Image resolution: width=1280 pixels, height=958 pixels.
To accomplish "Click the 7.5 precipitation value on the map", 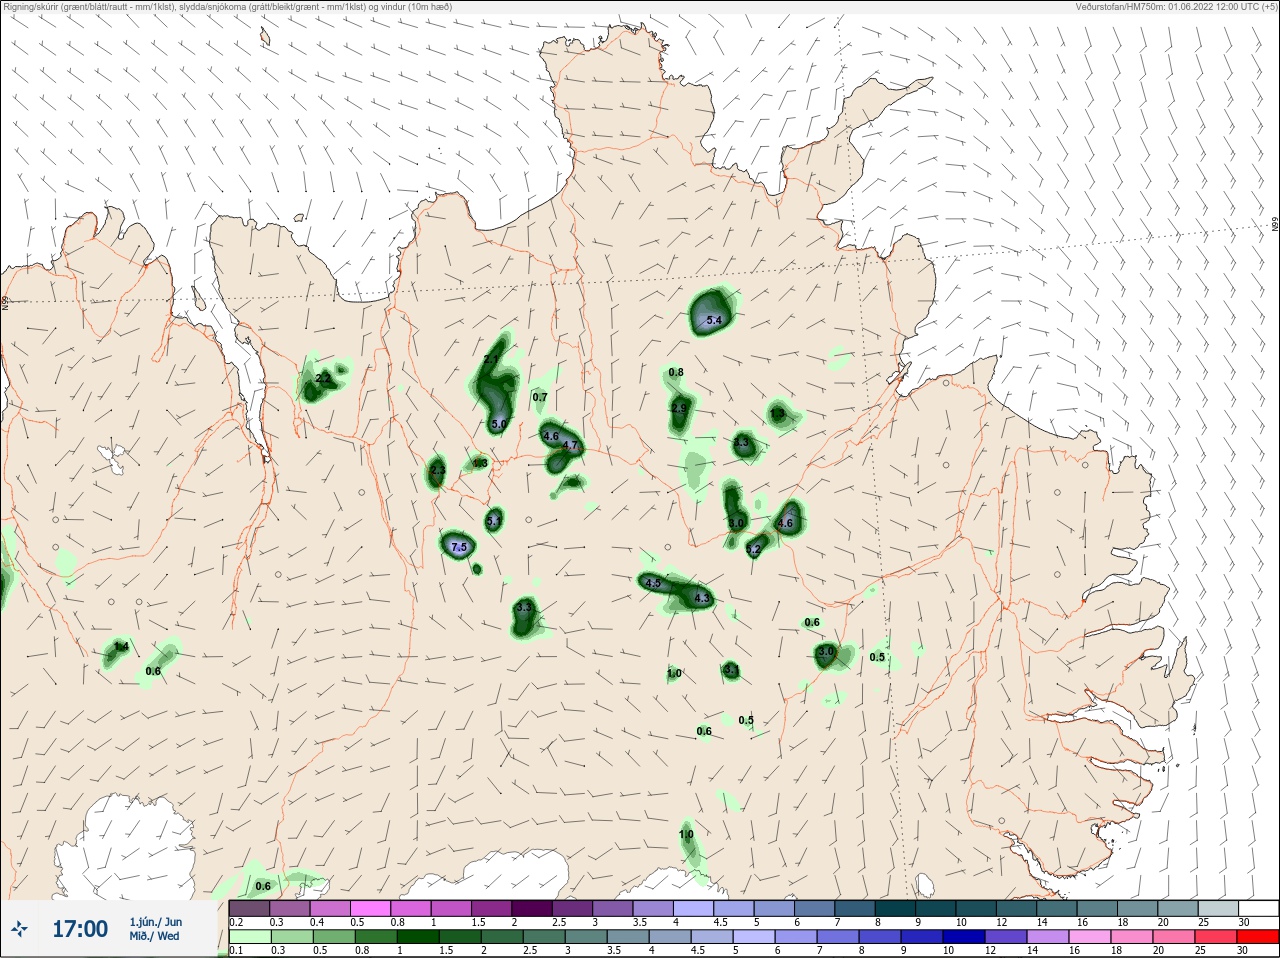I will 459,547.
